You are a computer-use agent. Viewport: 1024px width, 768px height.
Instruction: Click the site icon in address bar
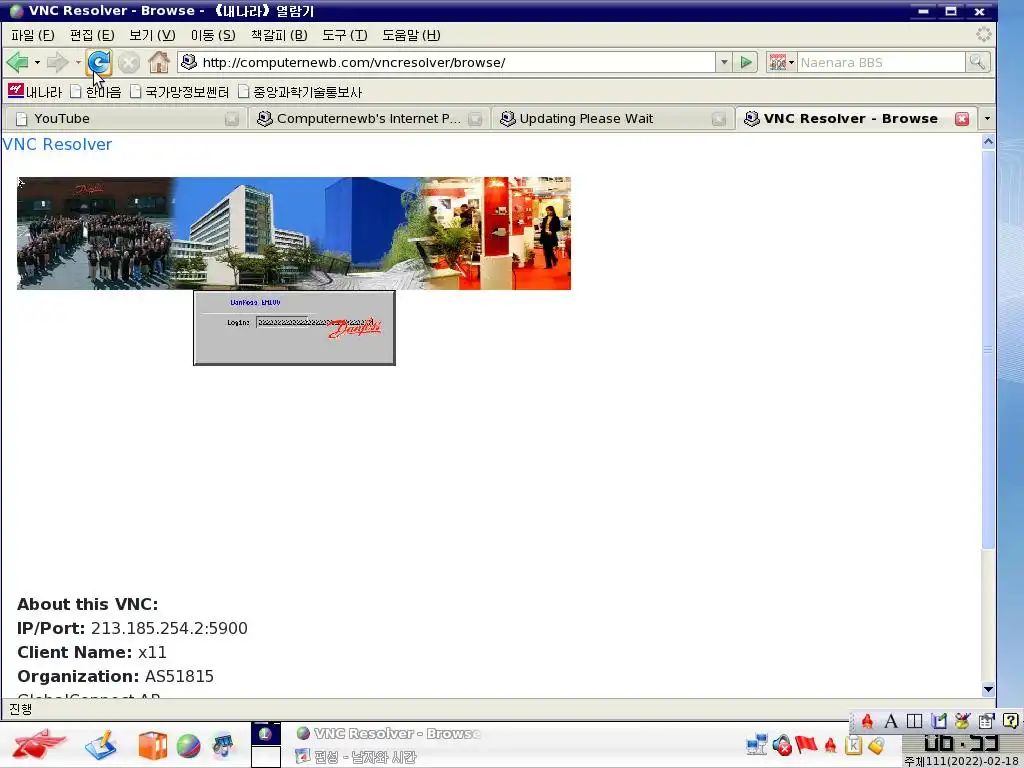click(x=189, y=62)
